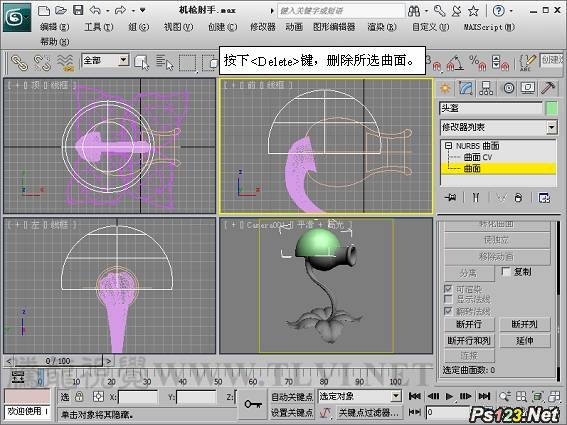Click the 延伸 button
This screenshot has height=425, width=567.
(525, 341)
